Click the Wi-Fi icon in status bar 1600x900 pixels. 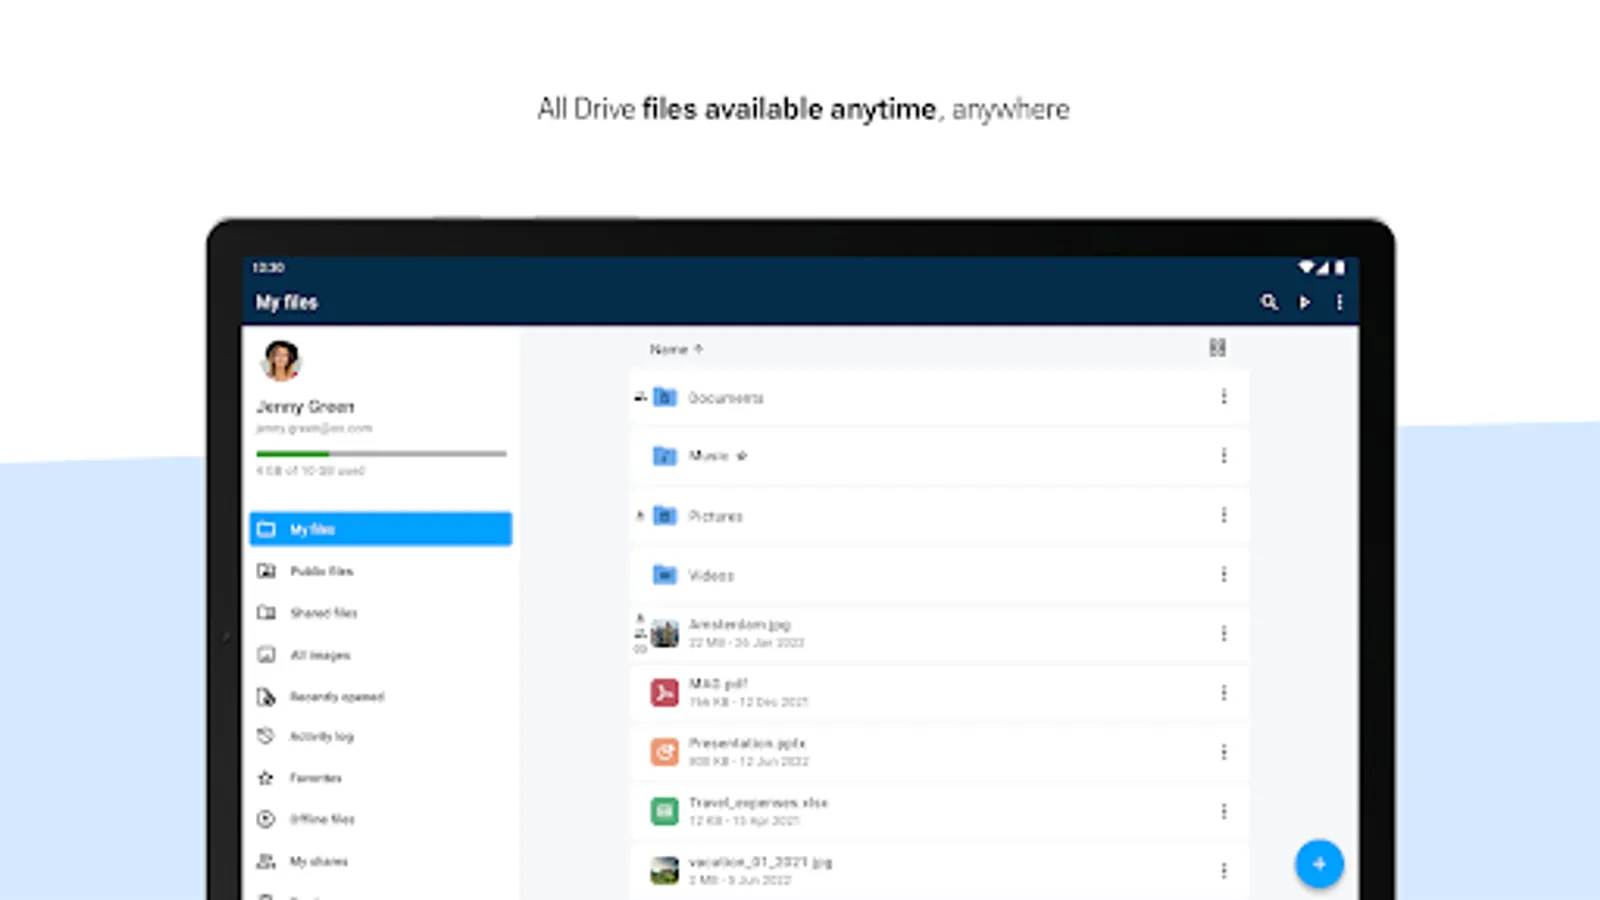1306,267
